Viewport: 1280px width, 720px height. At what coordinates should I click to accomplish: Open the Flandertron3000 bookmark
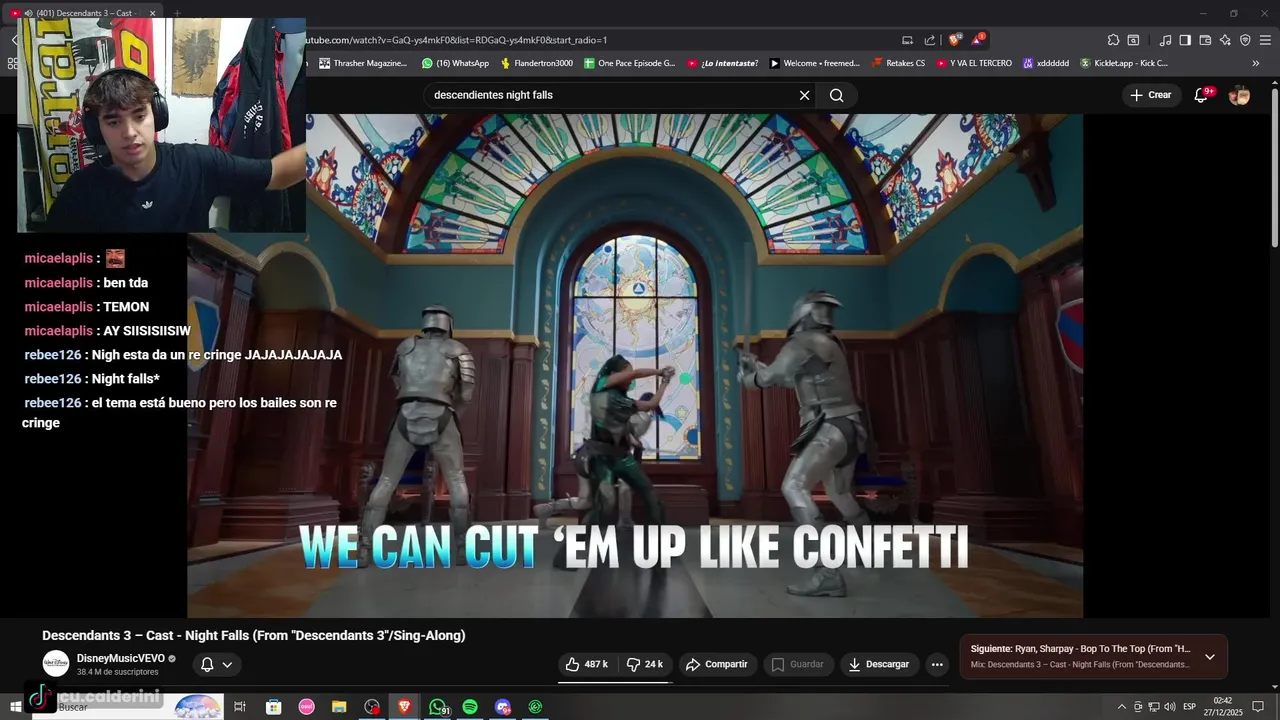click(x=537, y=63)
